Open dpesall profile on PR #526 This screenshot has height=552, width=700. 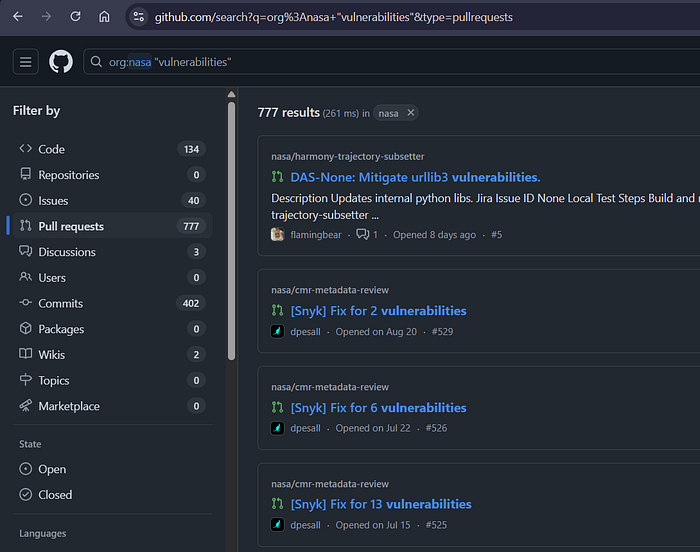tap(305, 428)
